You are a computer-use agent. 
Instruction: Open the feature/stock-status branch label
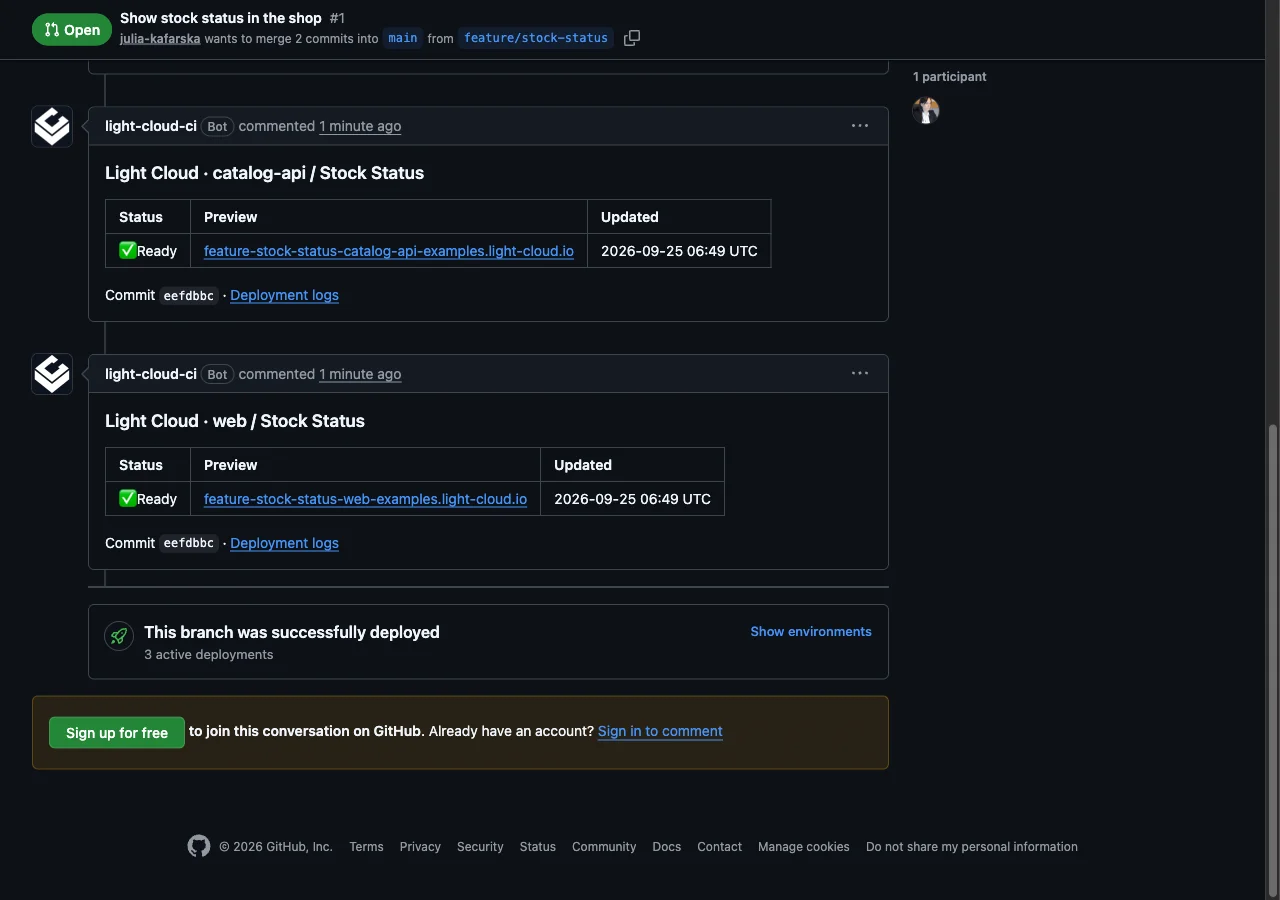536,38
